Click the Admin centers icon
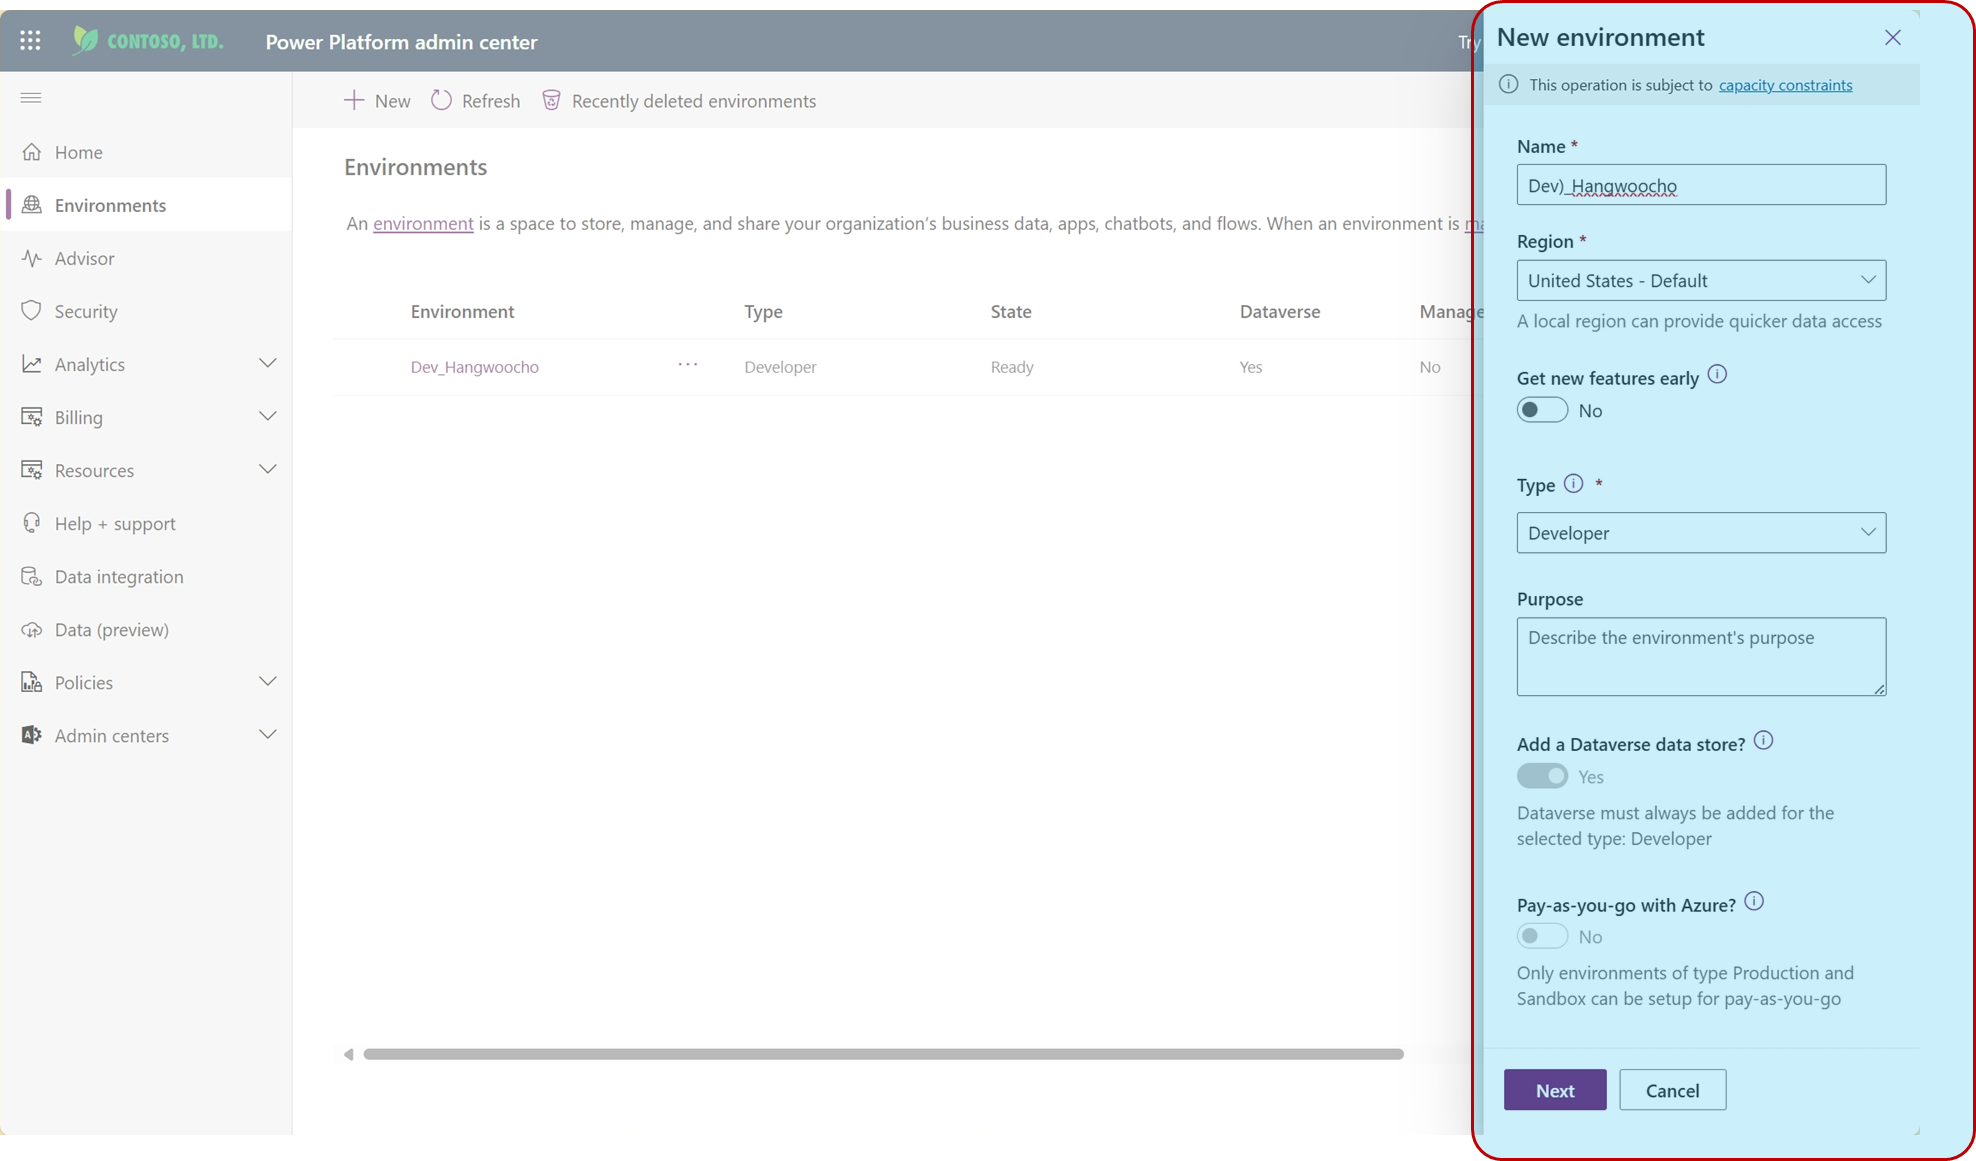The height and width of the screenshot is (1161, 1976). click(32, 735)
